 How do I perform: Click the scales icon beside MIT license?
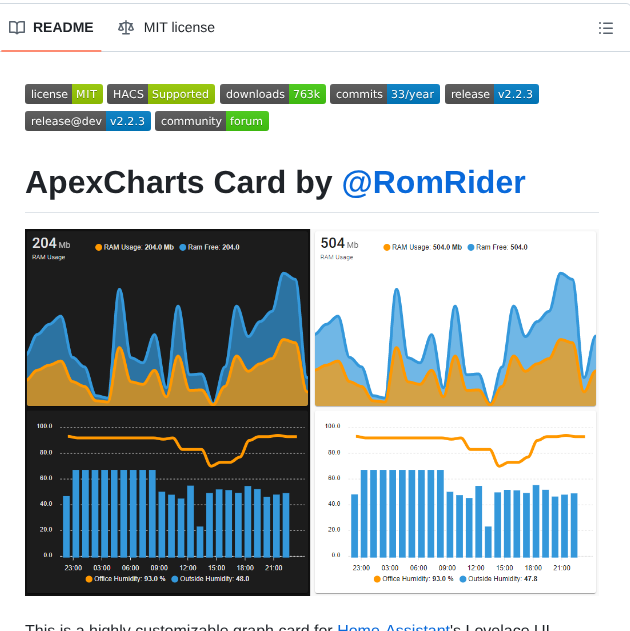(126, 28)
